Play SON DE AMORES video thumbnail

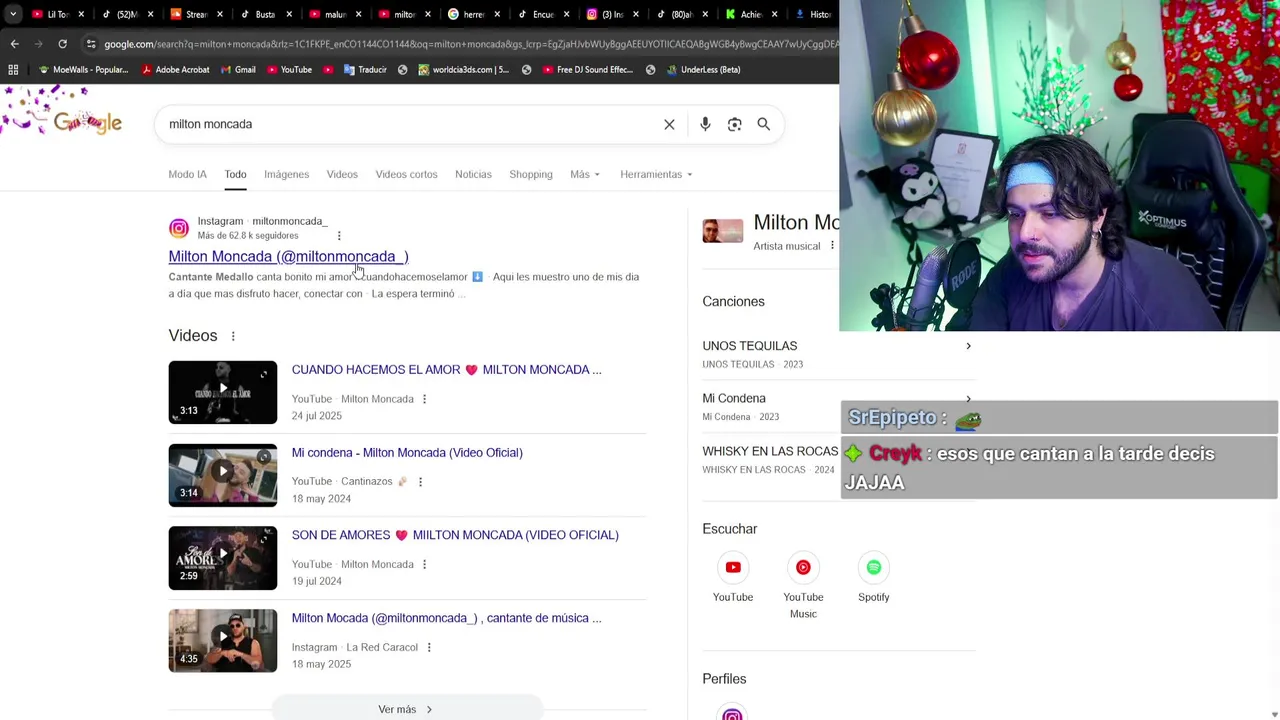223,558
